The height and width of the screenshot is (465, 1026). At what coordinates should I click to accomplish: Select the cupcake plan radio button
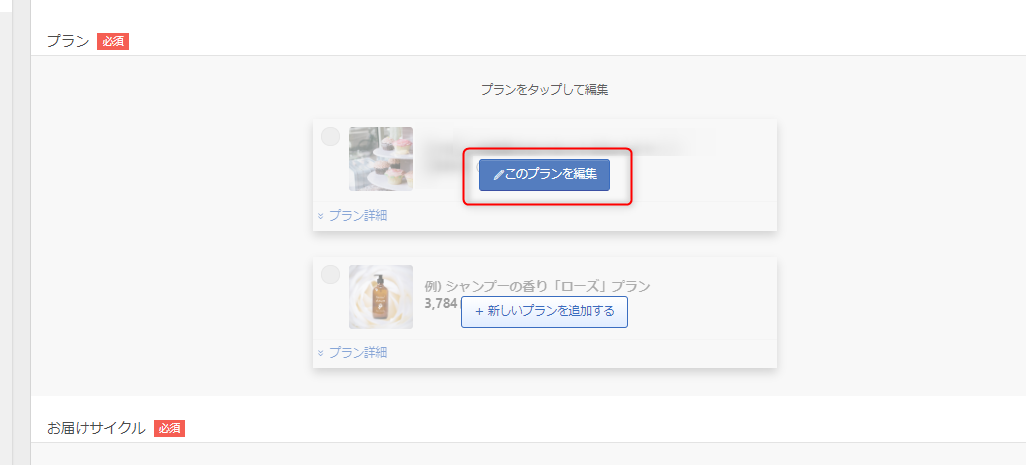click(x=330, y=137)
